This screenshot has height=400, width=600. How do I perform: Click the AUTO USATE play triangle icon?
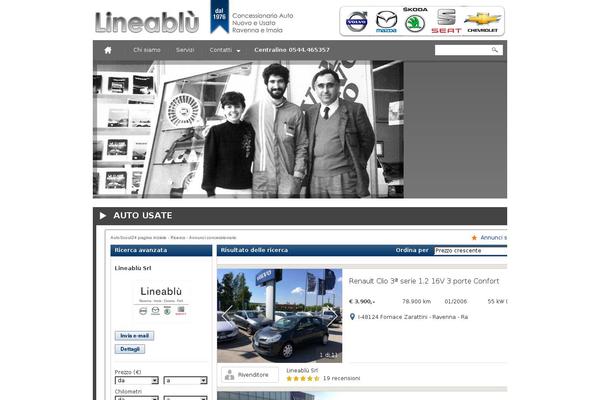103,216
